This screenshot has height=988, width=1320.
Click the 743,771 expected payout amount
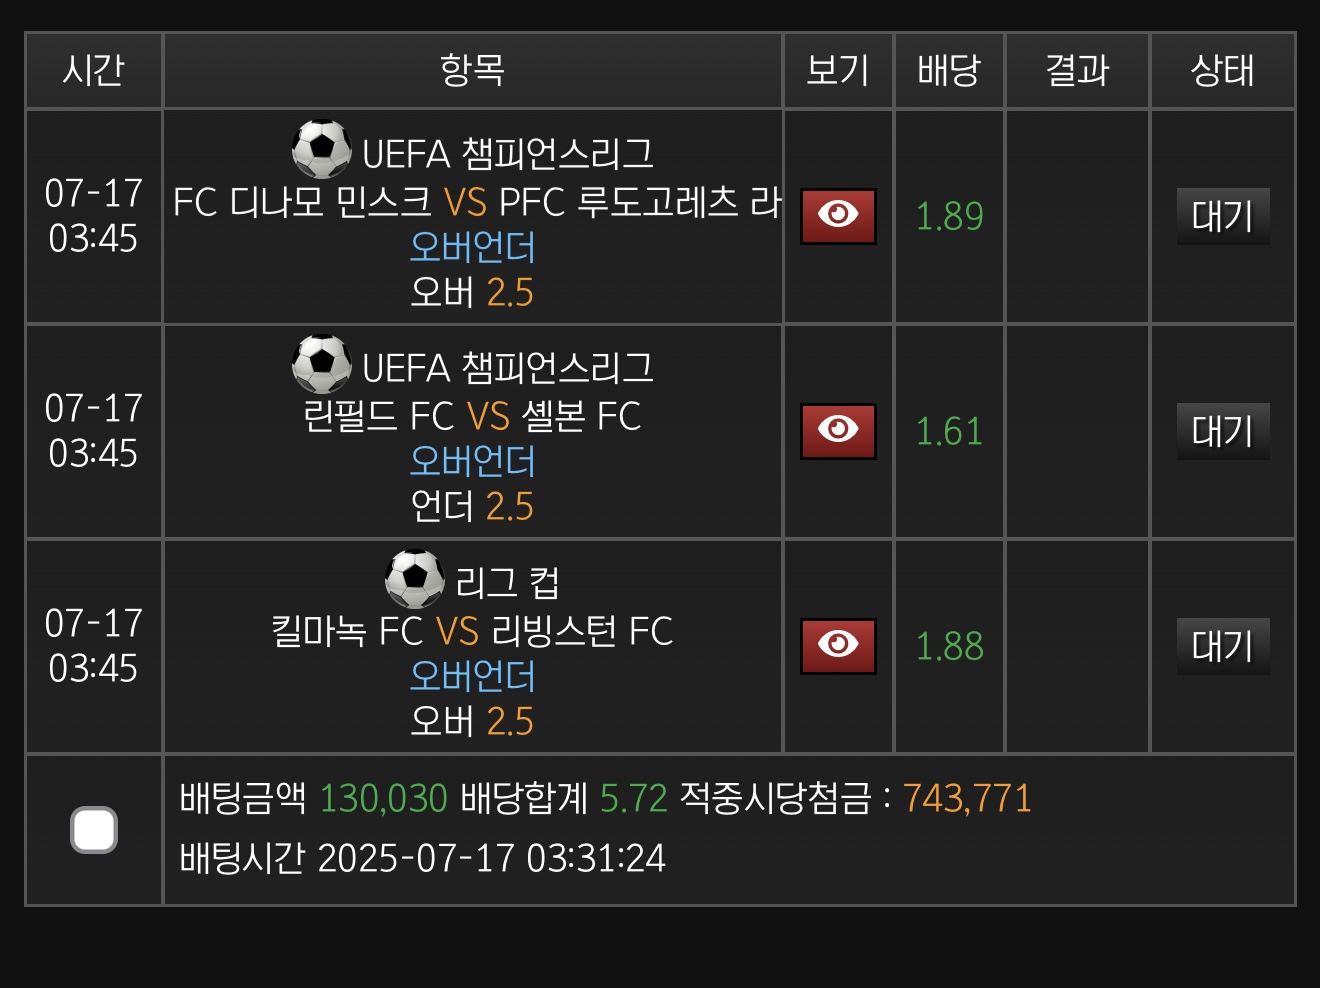(x=966, y=798)
